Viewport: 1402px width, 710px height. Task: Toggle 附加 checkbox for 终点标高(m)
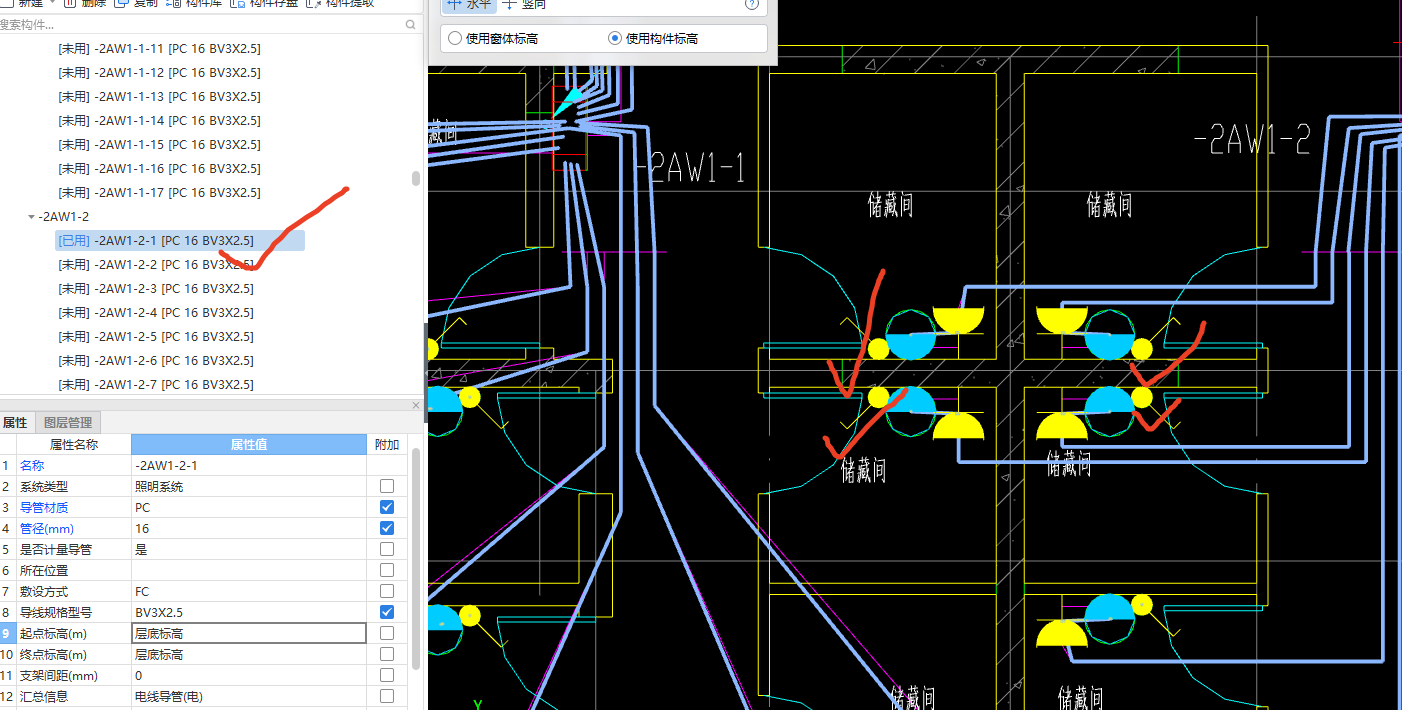pos(387,654)
